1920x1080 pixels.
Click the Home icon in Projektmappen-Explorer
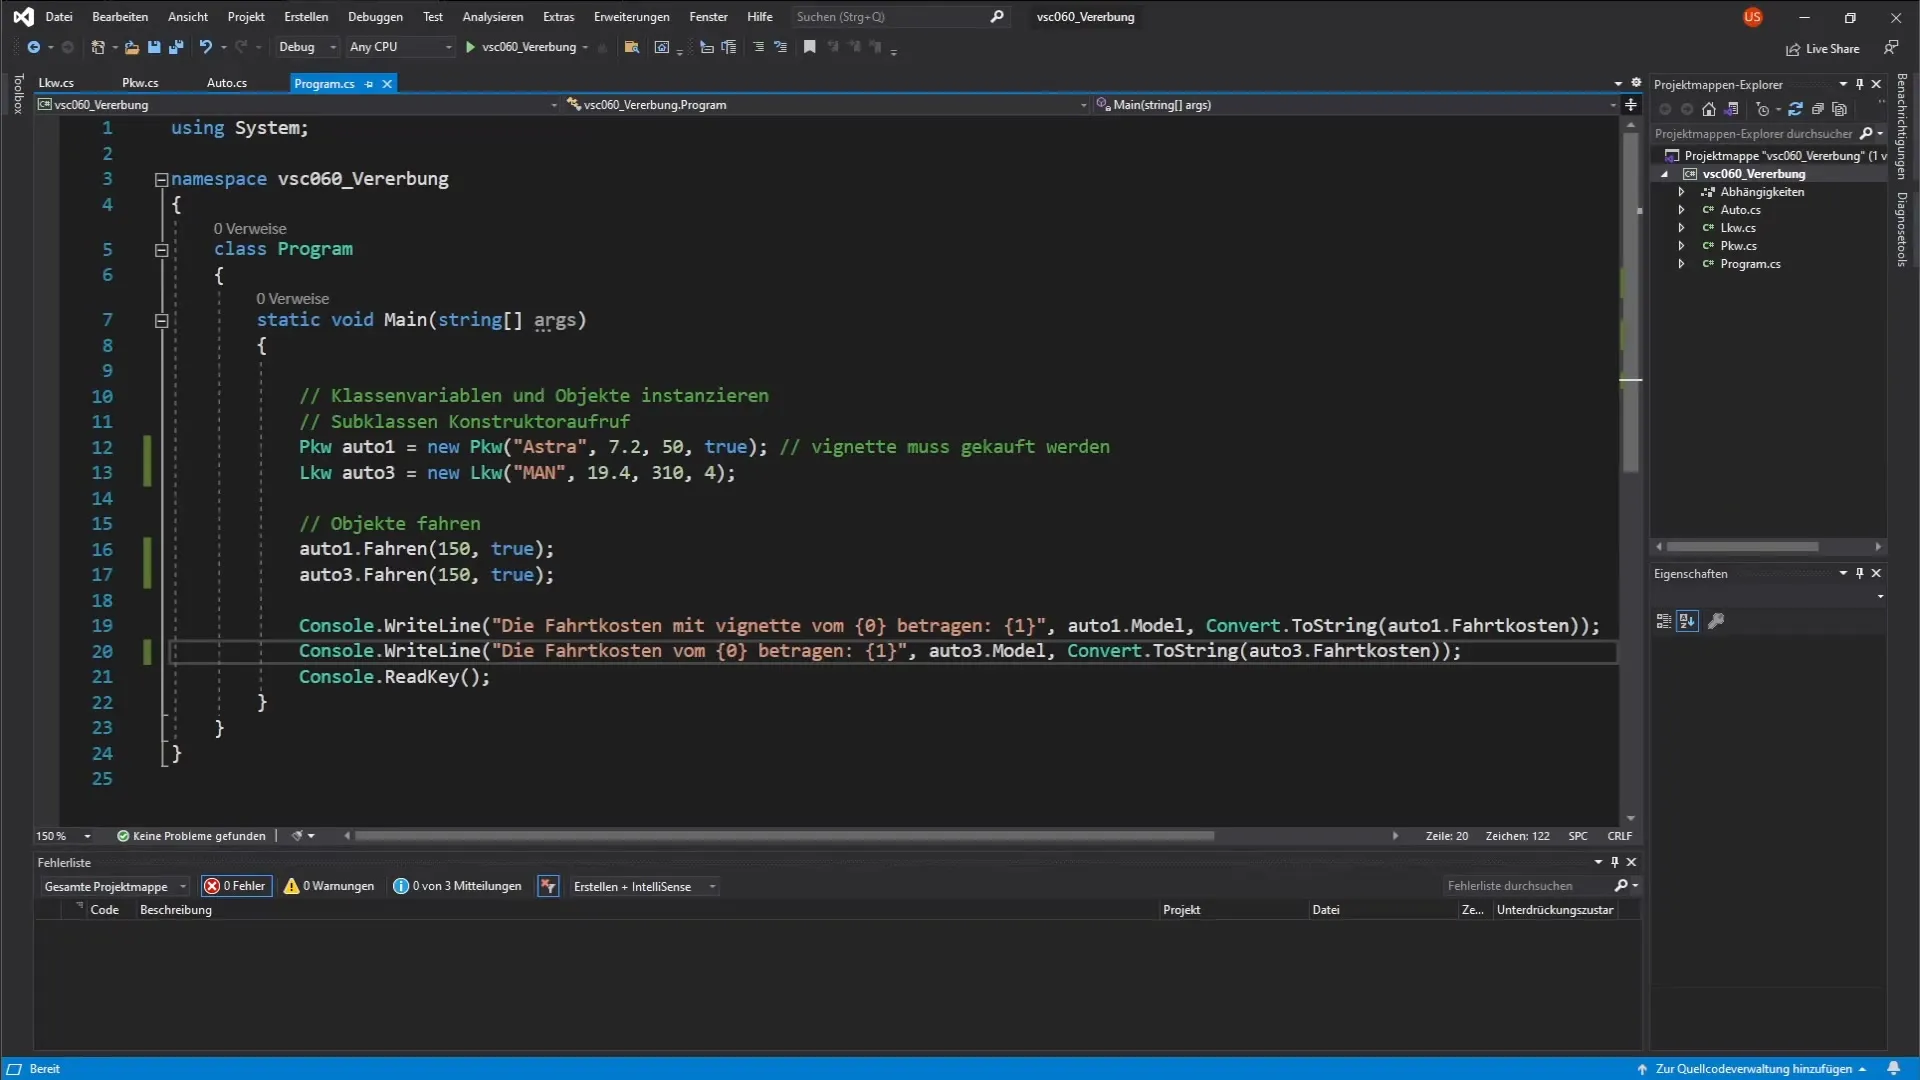1709,109
